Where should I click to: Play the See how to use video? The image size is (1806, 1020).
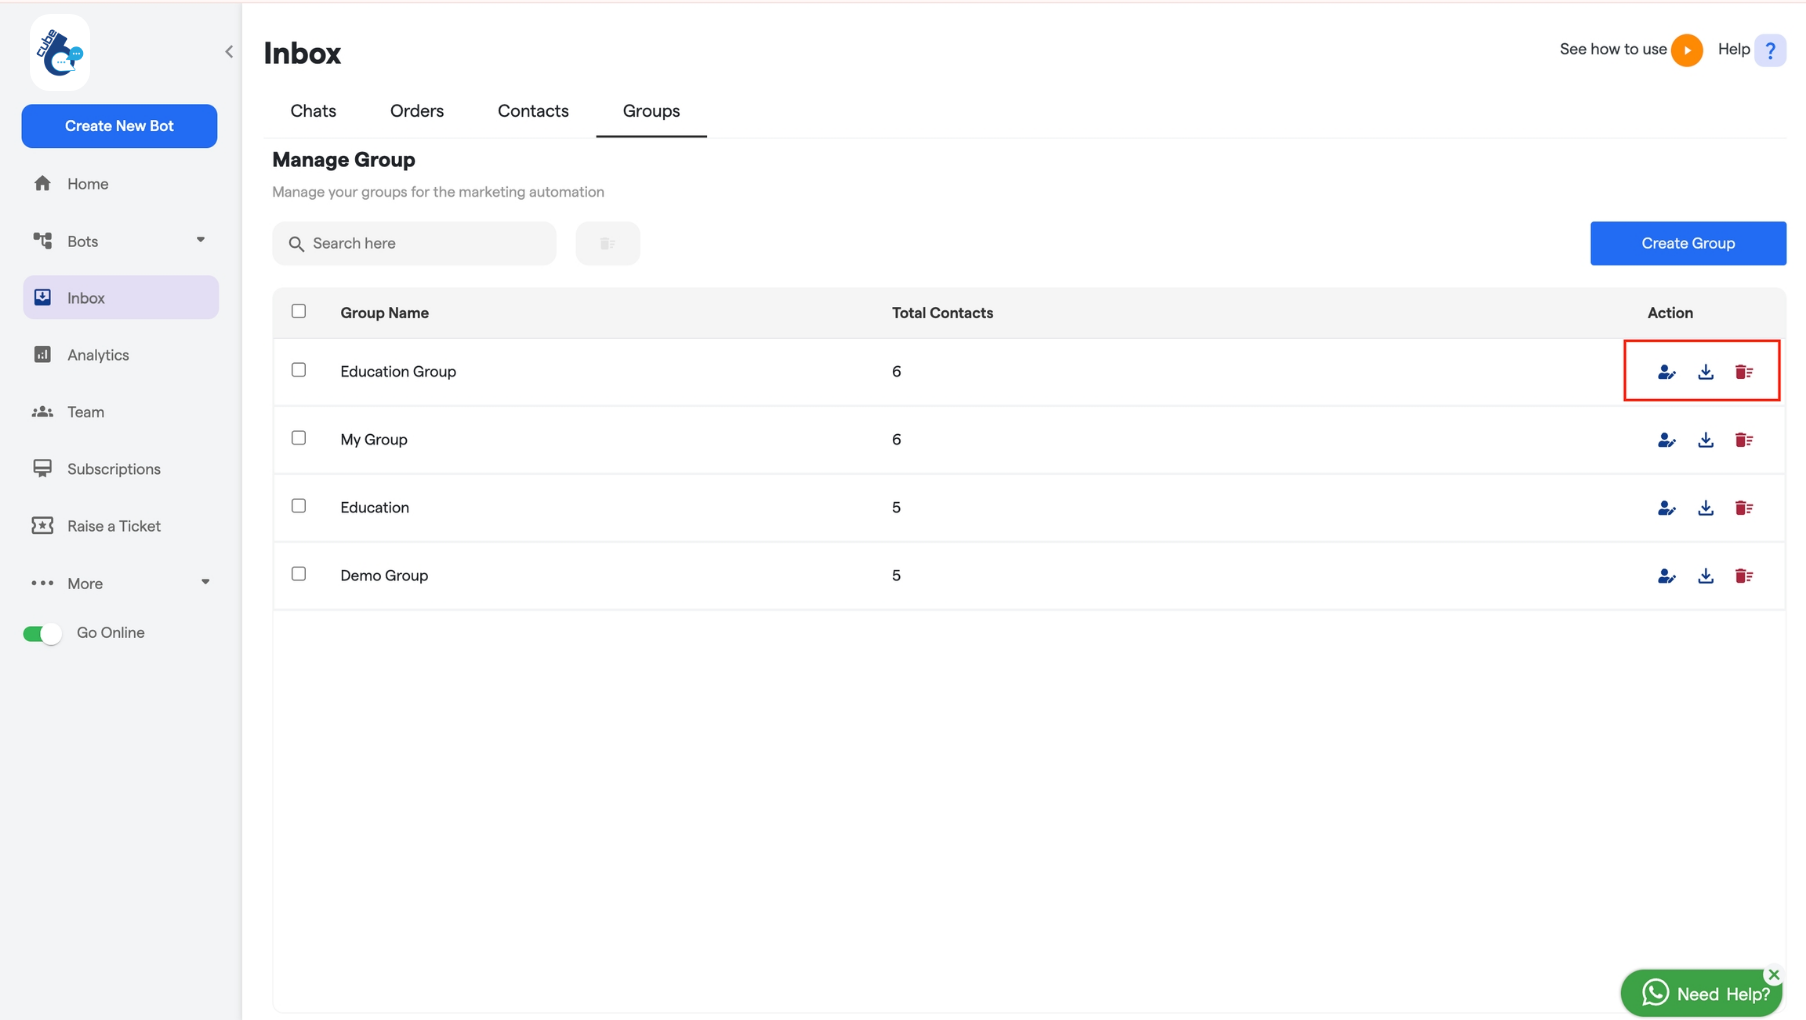click(1687, 50)
